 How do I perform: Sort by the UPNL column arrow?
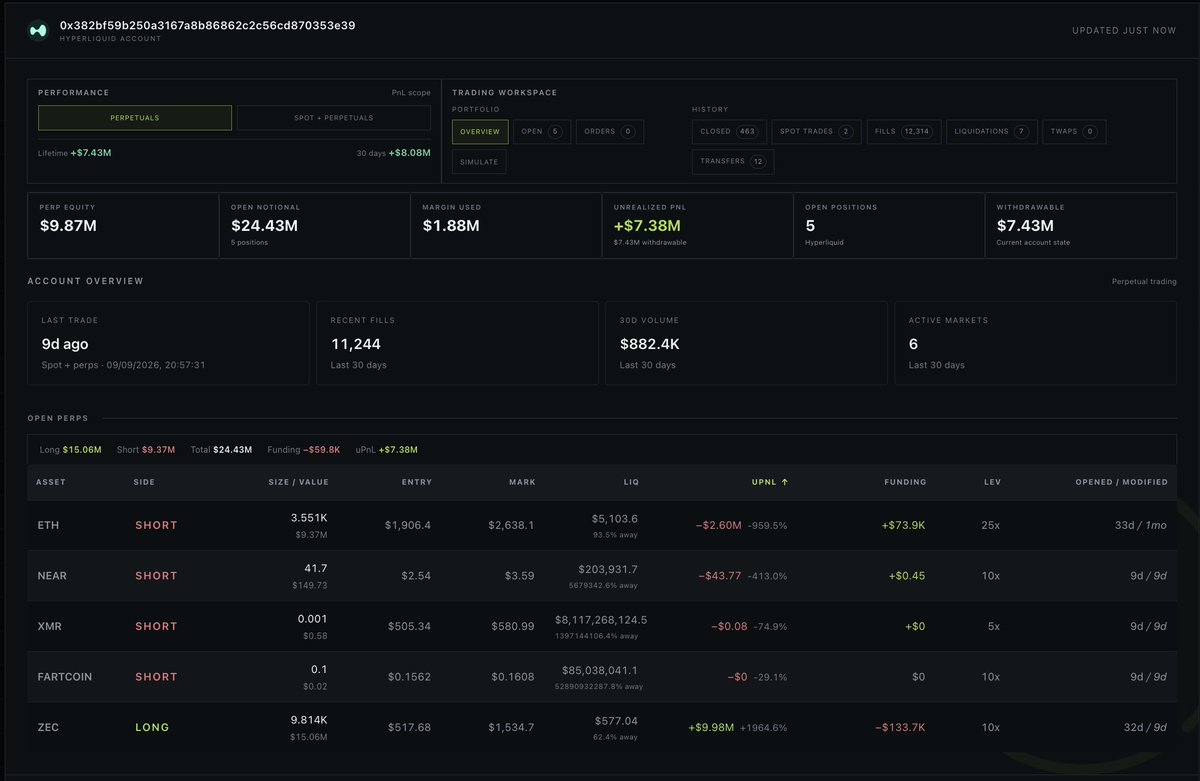tap(784, 482)
